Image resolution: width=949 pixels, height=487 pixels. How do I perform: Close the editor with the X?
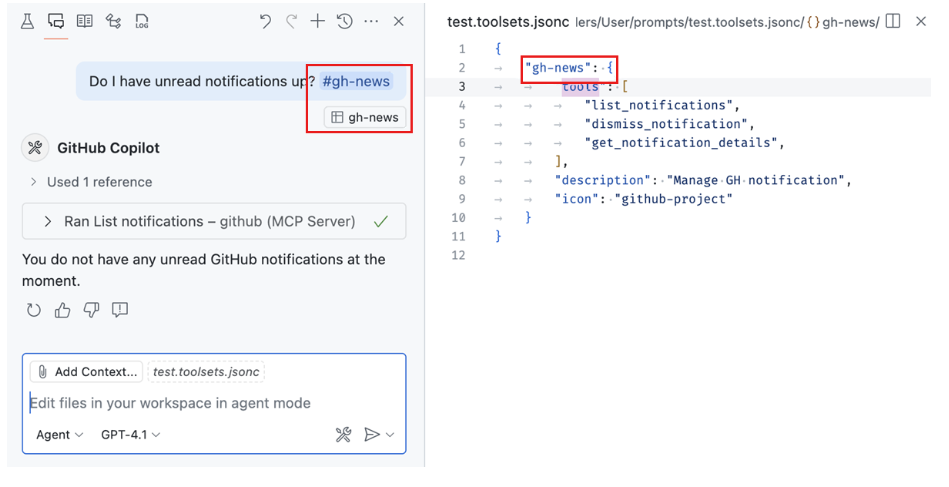[x=921, y=22]
